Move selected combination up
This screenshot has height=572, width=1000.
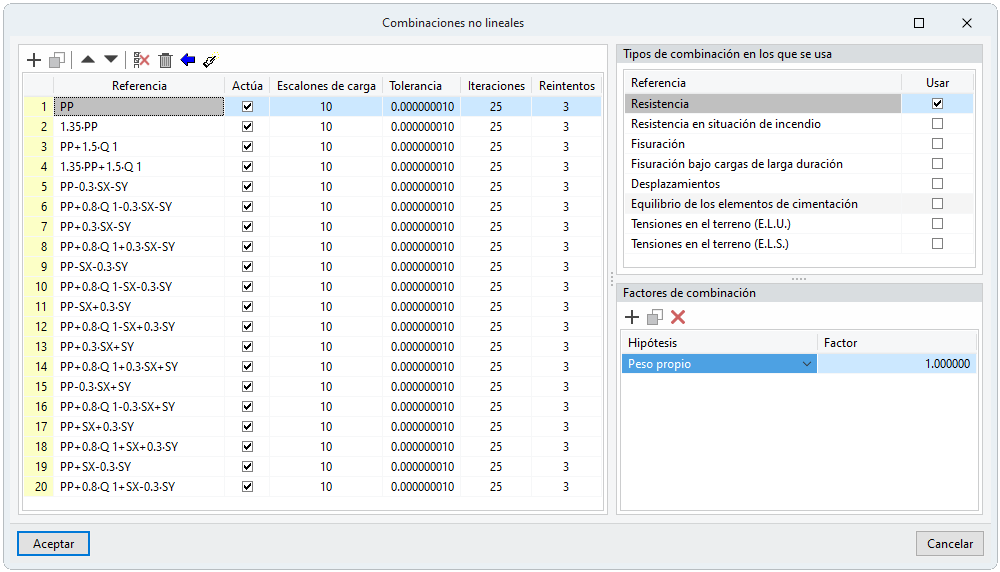click(88, 60)
